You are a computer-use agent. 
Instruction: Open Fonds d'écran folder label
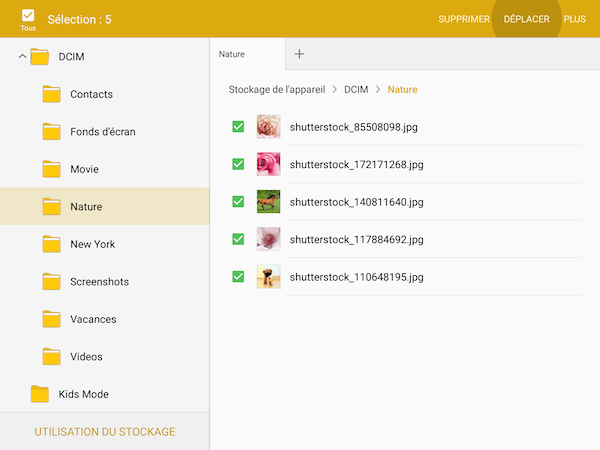[x=103, y=132]
